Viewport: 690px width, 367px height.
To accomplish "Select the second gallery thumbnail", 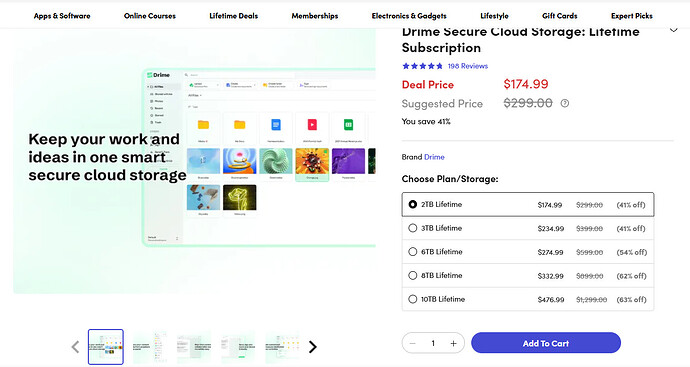I will click(x=150, y=347).
